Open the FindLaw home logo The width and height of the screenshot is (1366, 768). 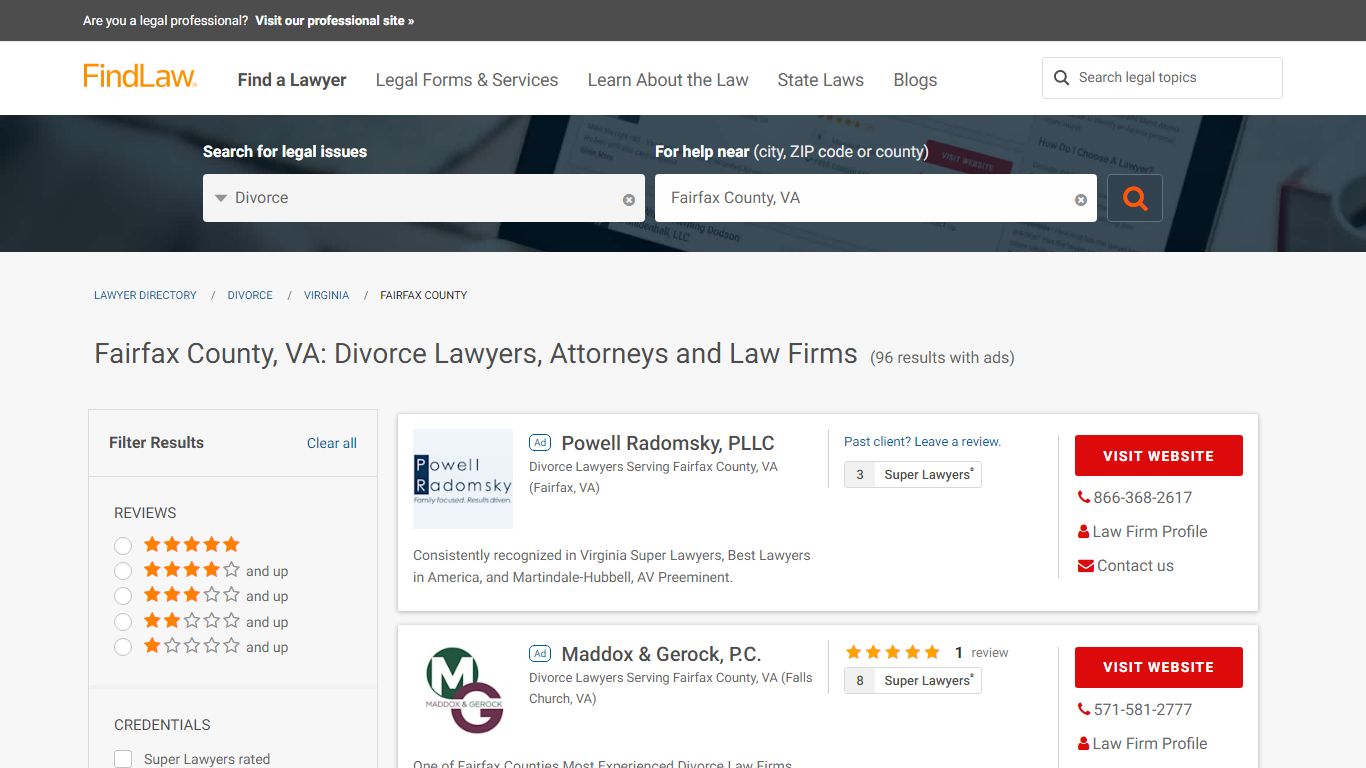point(140,77)
